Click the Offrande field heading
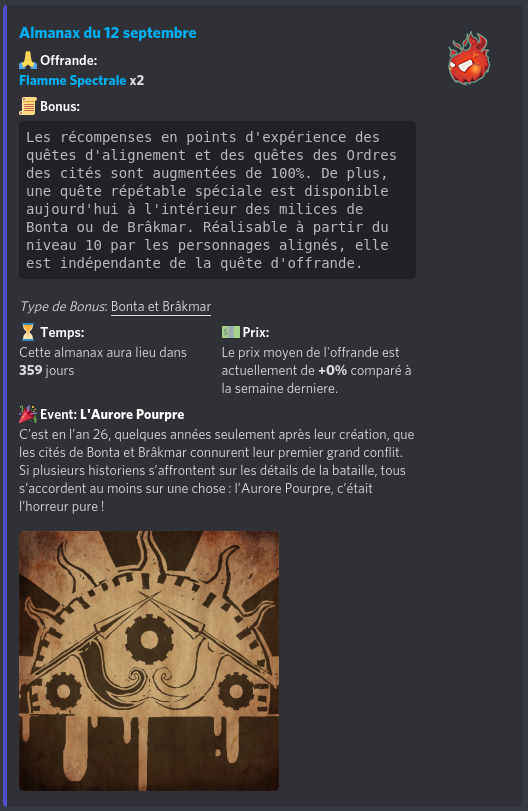Viewport: 528px width, 811px height. (x=69, y=61)
